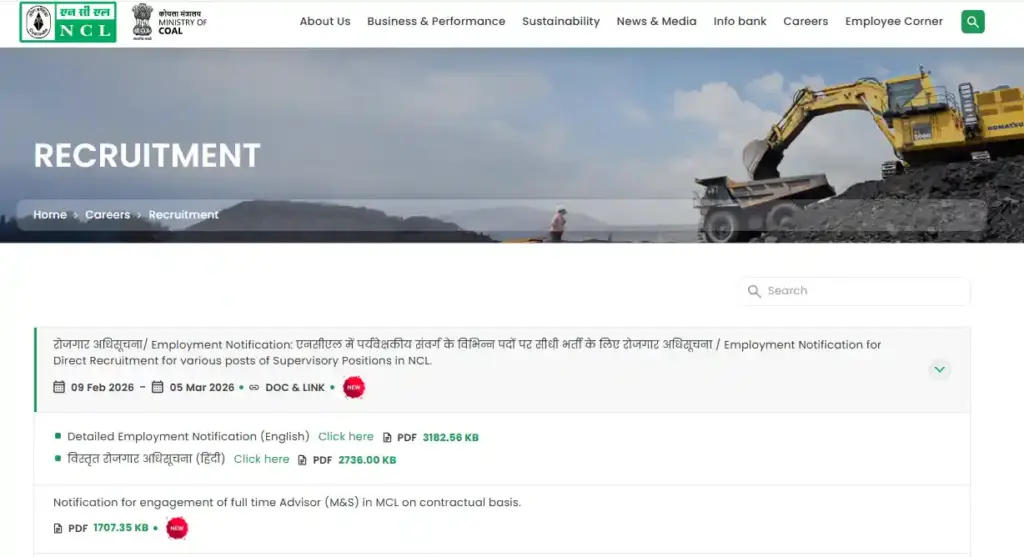1024x557 pixels.
Task: Click the NCL logo
Action: [68, 22]
